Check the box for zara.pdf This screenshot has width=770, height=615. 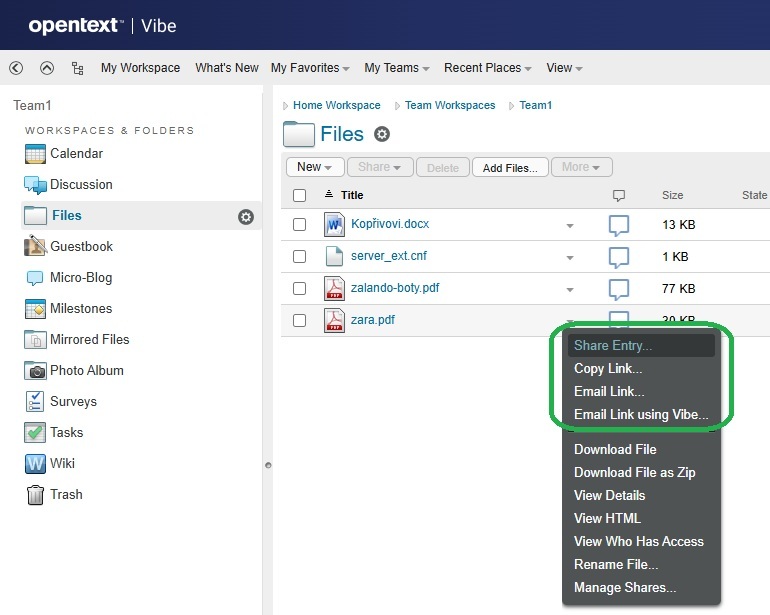299,320
